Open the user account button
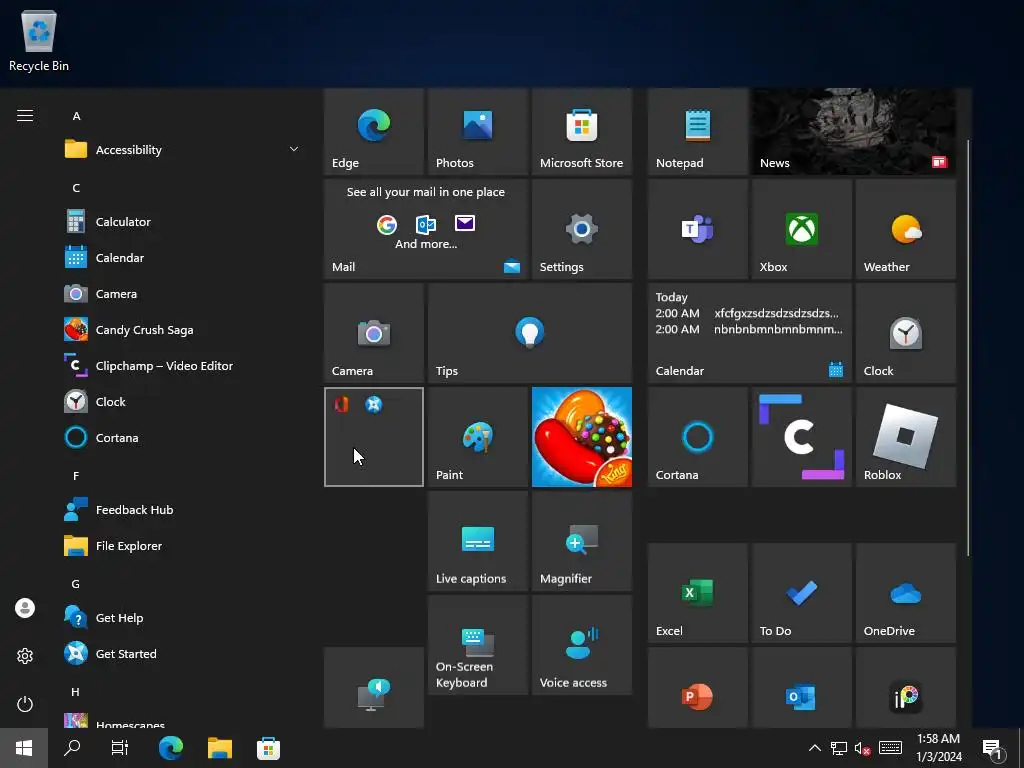The height and width of the screenshot is (768, 1024). [x=25, y=608]
